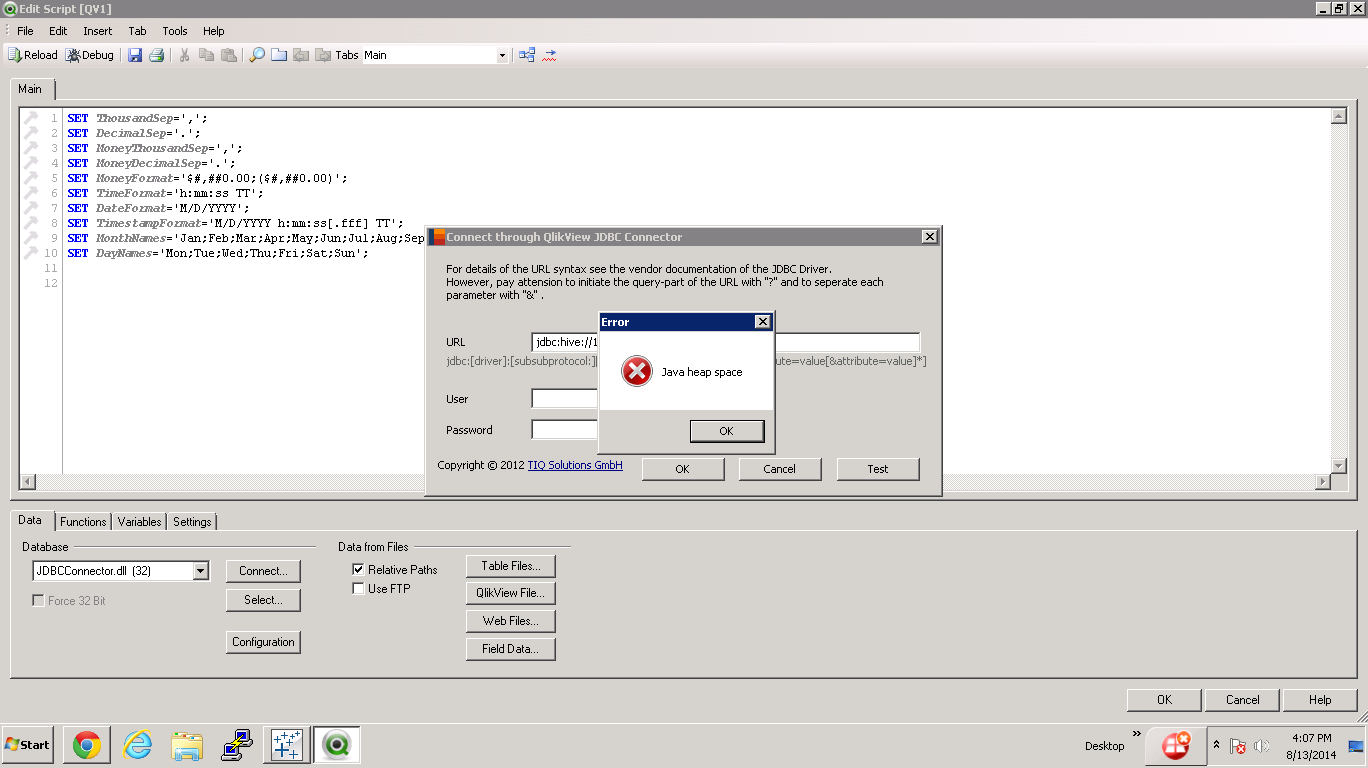Click the Edit Script Help button
Screen dimensions: 1368x768
tap(1320, 700)
